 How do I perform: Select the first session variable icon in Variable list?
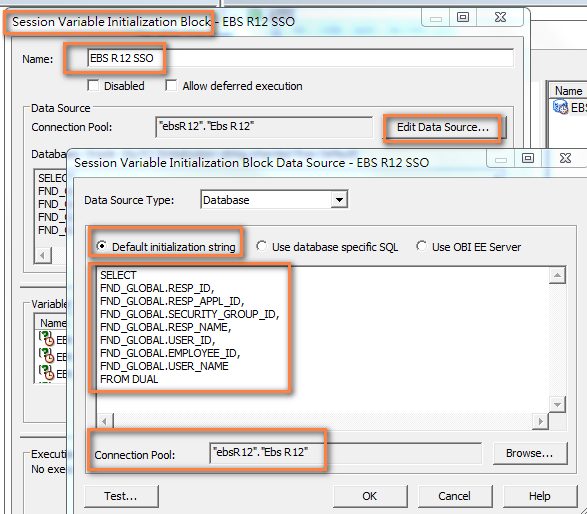click(x=46, y=338)
